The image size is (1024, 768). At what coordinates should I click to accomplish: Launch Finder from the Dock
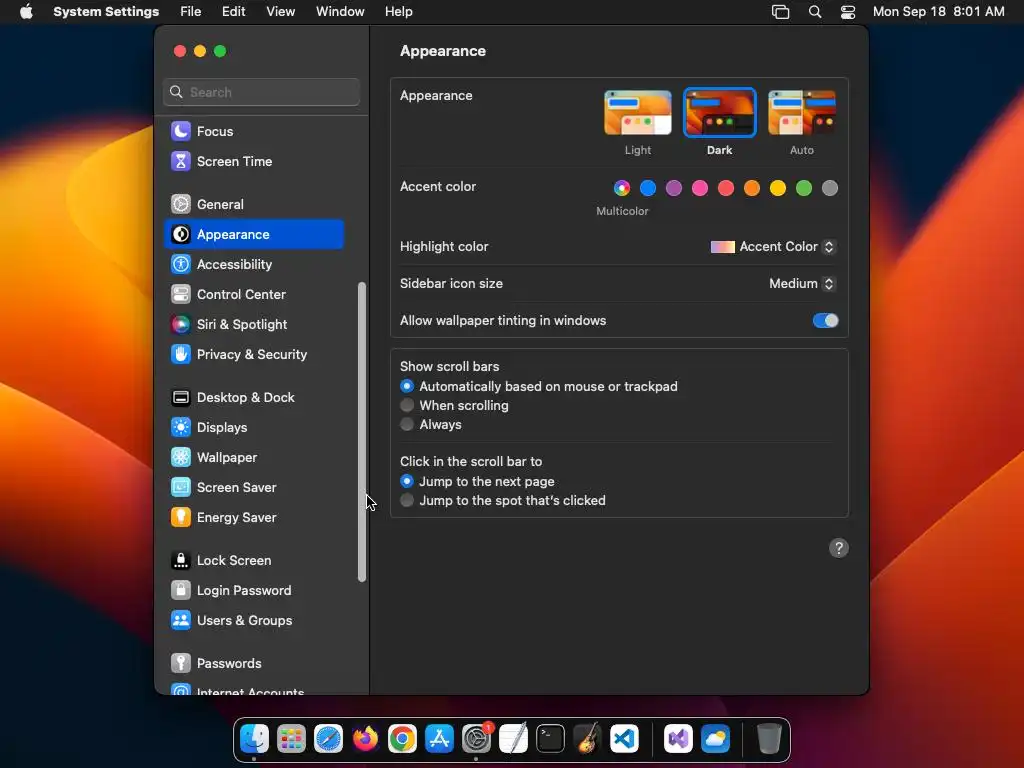254,739
